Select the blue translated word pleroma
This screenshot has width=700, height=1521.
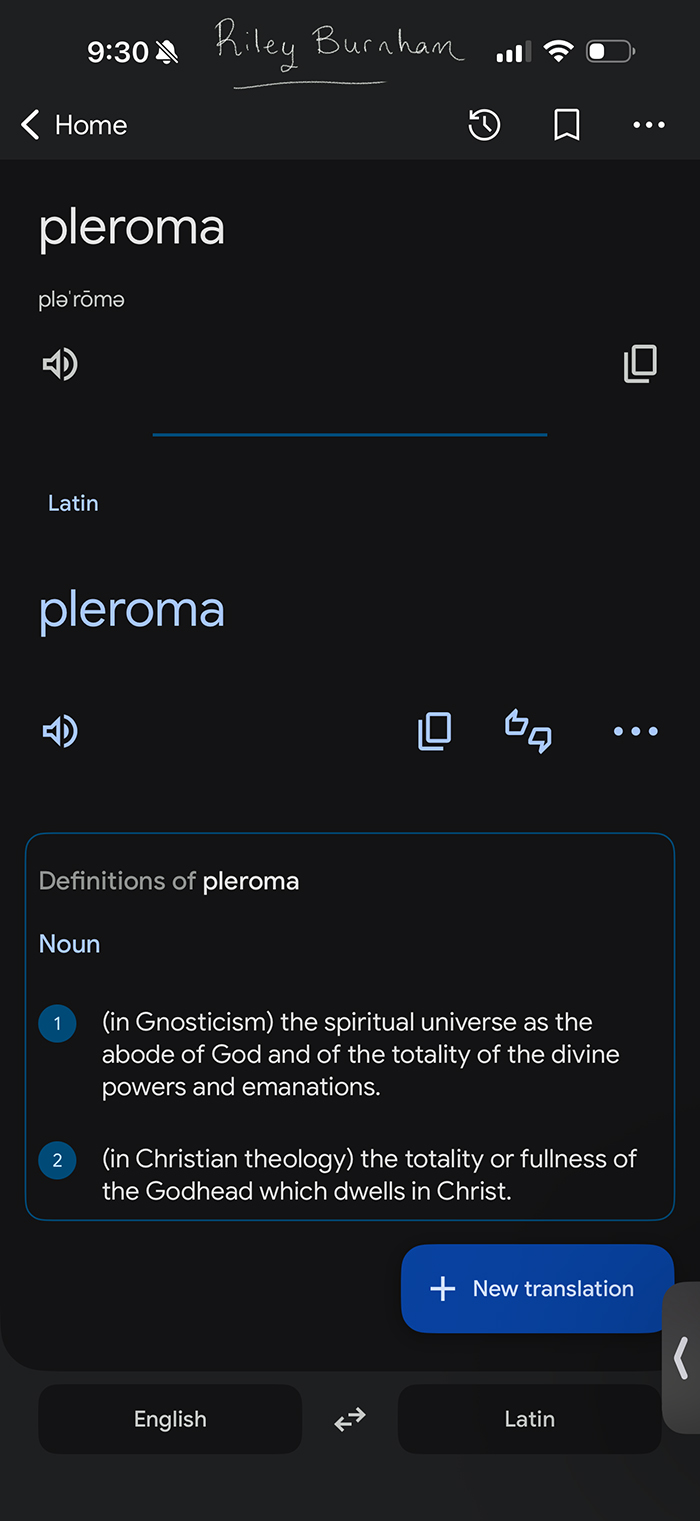(131, 610)
